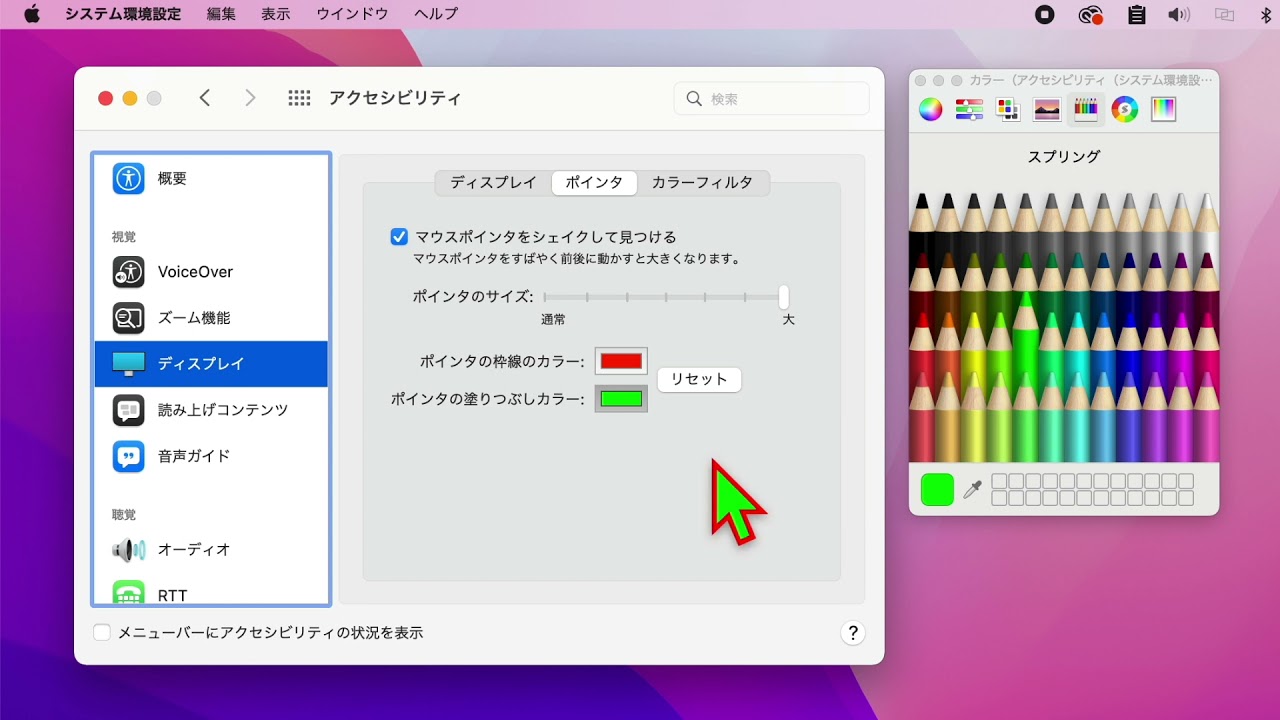This screenshot has height=720, width=1280.
Task: Open Bluetooth menu bar icon
Action: pyautogui.click(x=1266, y=14)
